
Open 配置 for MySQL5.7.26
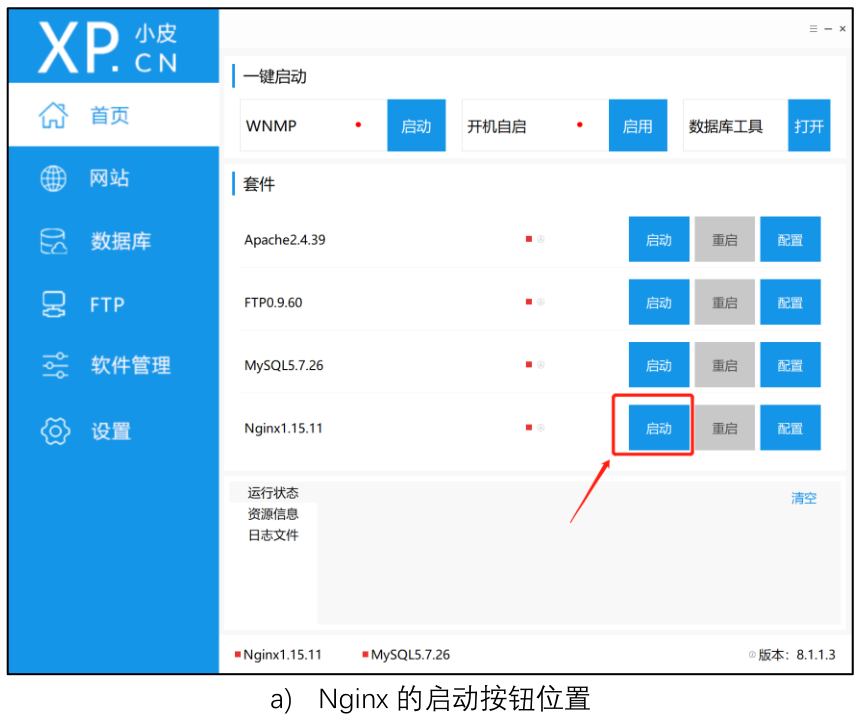point(790,365)
